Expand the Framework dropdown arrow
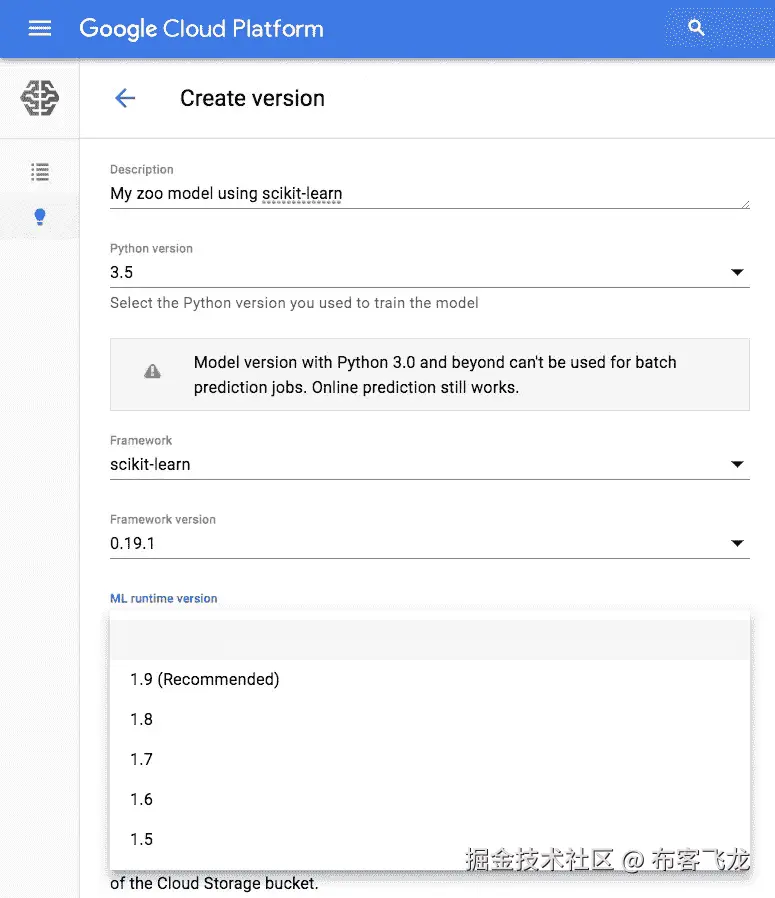The width and height of the screenshot is (775, 898). pyautogui.click(x=737, y=464)
